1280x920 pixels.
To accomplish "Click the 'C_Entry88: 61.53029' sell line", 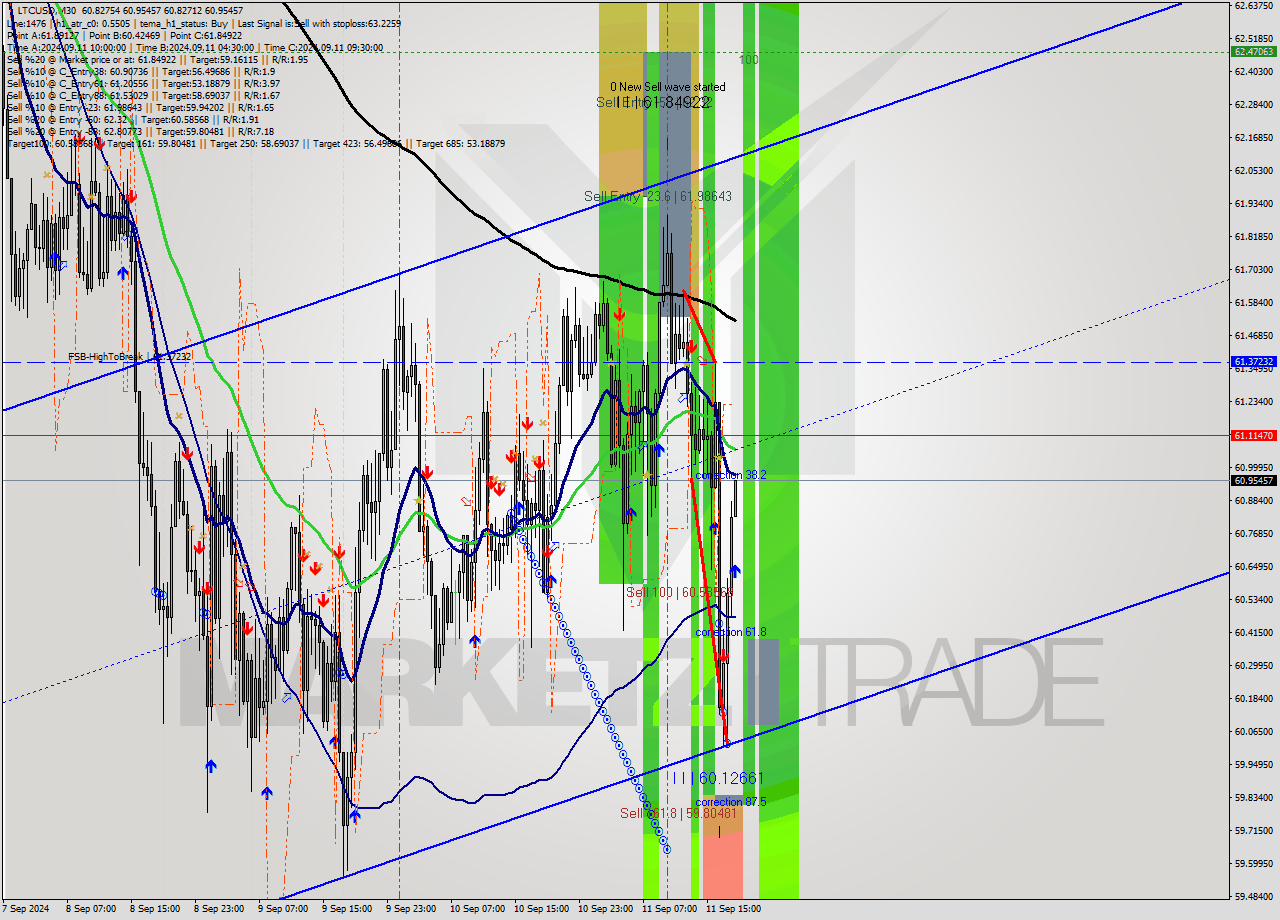I will pyautogui.click(x=143, y=95).
